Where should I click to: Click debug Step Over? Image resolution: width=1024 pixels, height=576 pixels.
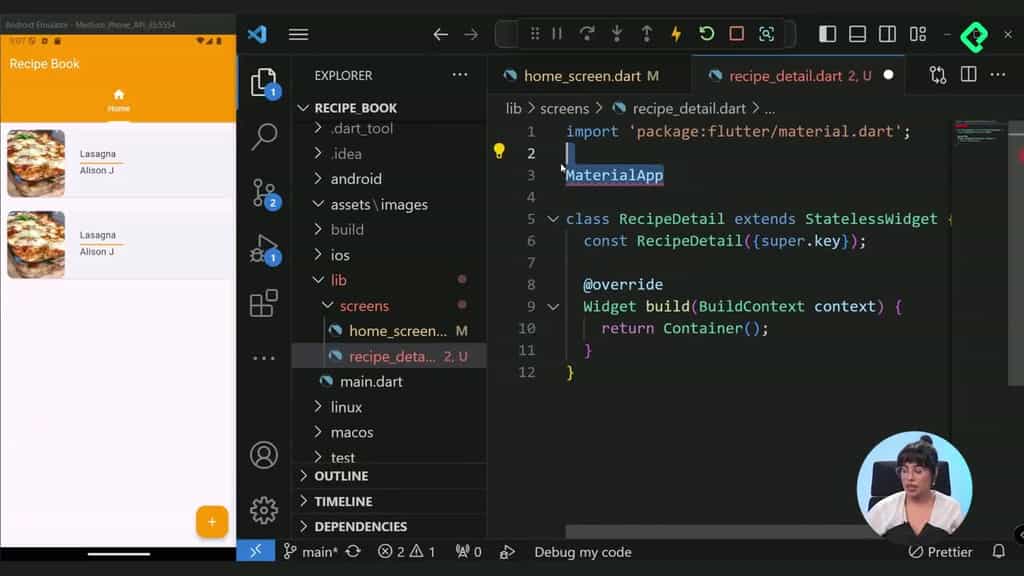click(586, 33)
